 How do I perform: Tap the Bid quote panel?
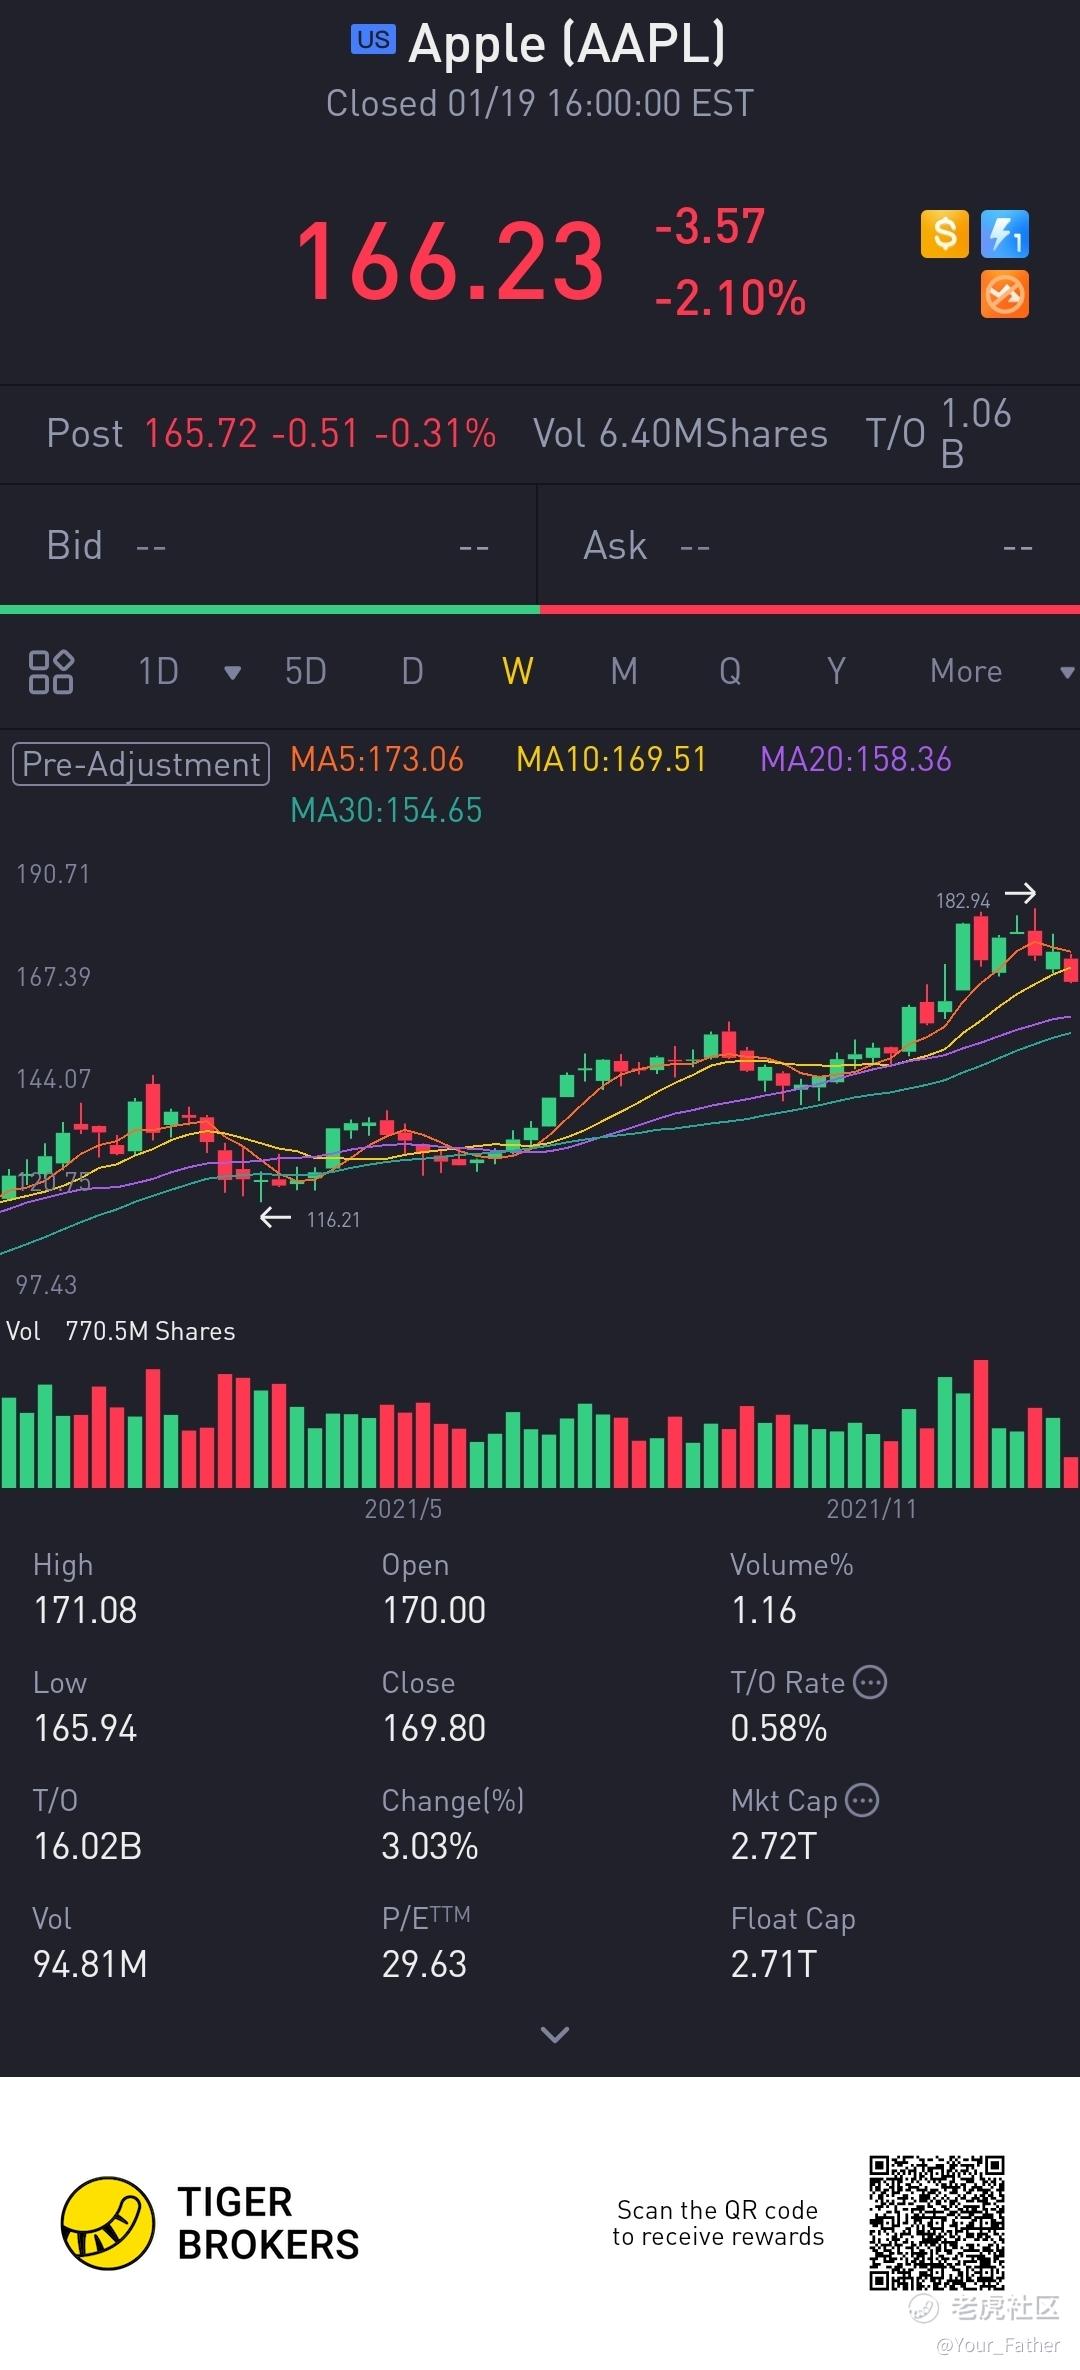point(268,546)
